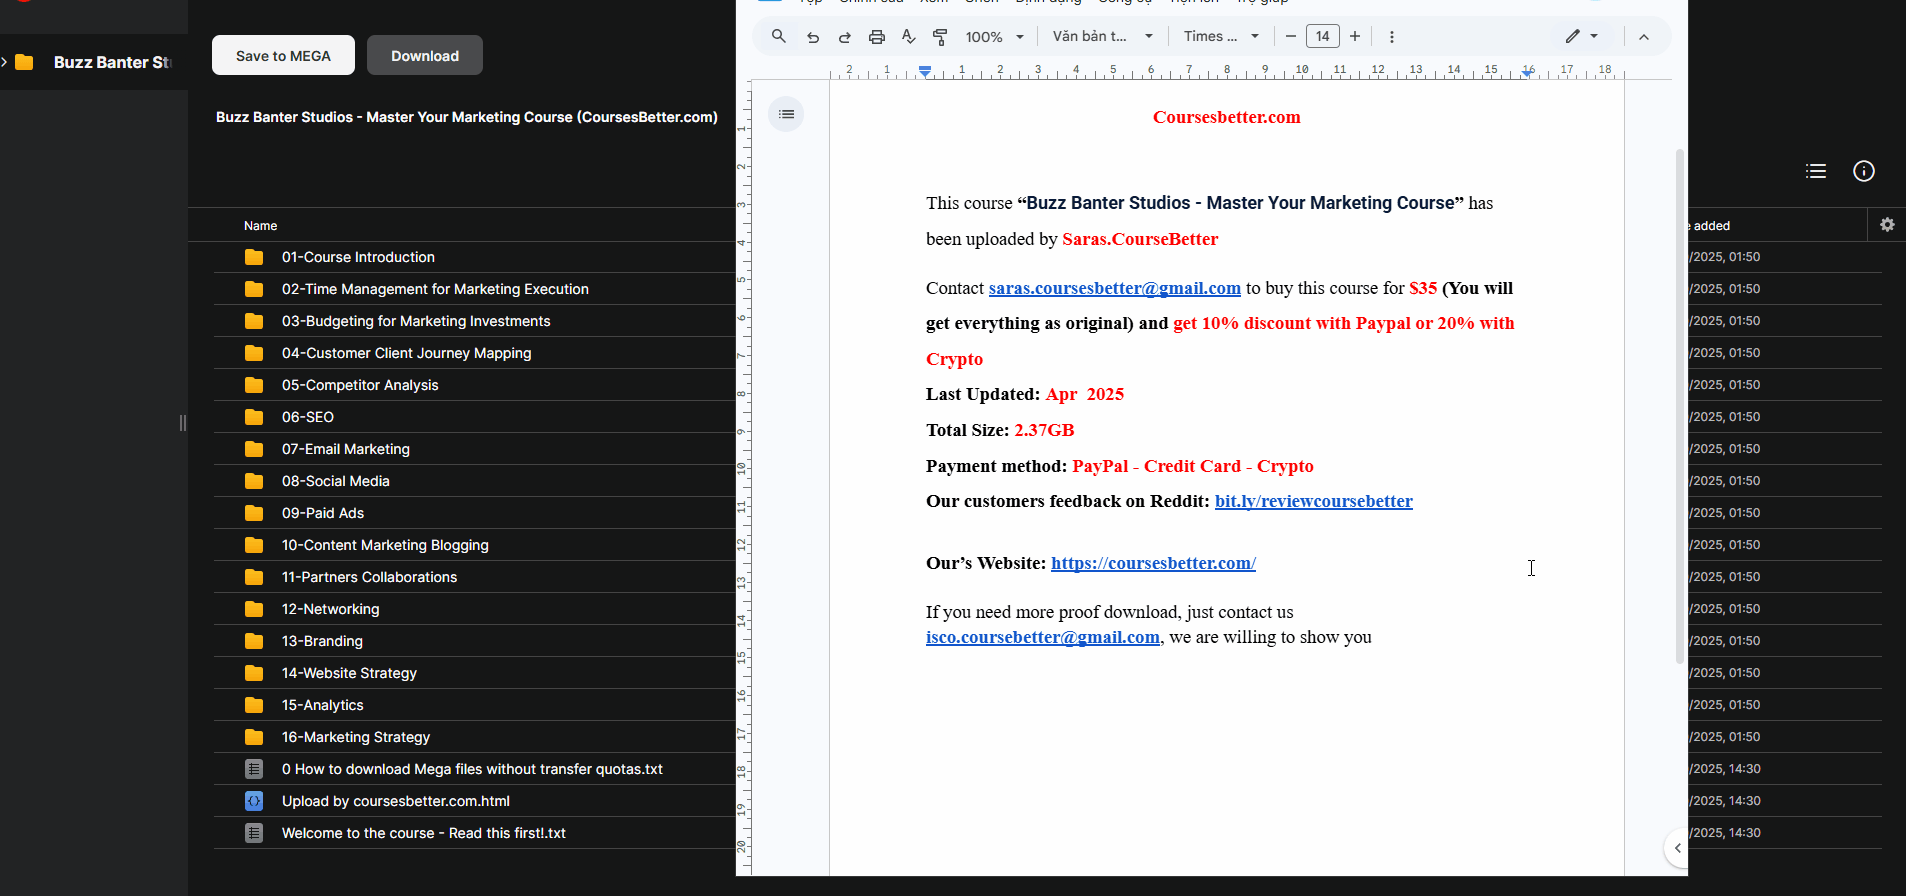Viewport: 1906px width, 896px height.
Task: Open the 07-Email Marketing folder
Action: (x=474, y=449)
